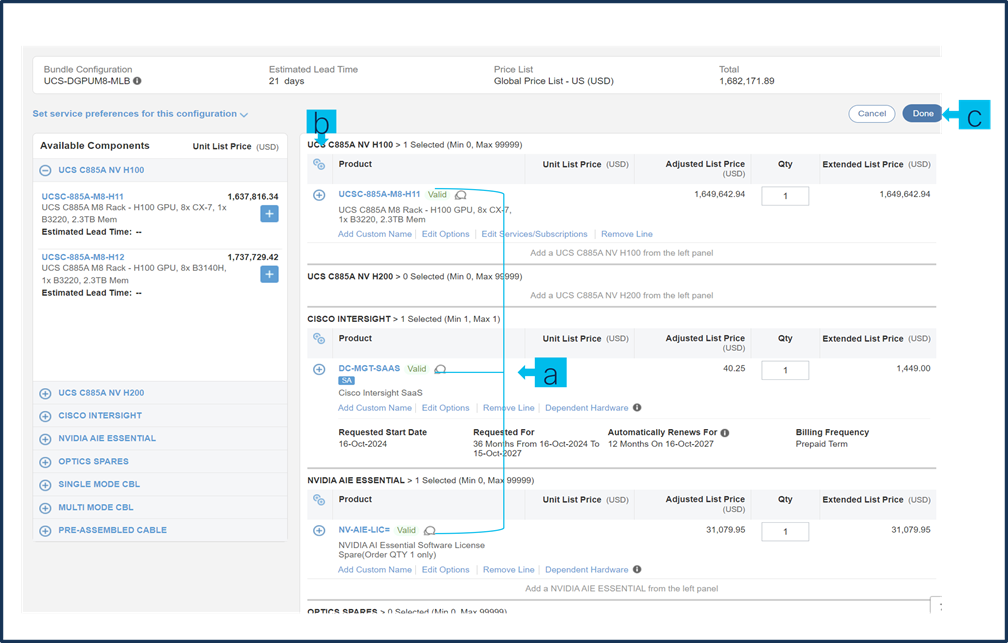Click adjusted list price 31,079.95 for NV-AIE-LIC=
Image resolution: width=1008 pixels, height=643 pixels.
725,530
